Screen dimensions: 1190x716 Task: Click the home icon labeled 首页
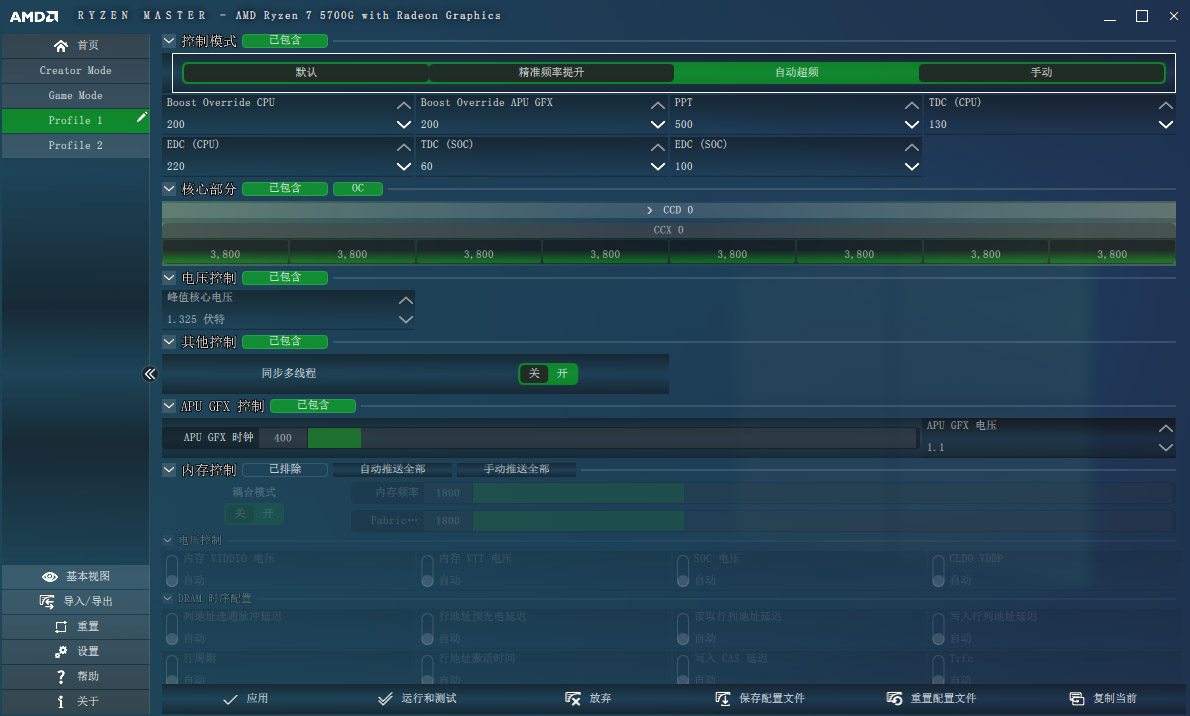click(61, 46)
